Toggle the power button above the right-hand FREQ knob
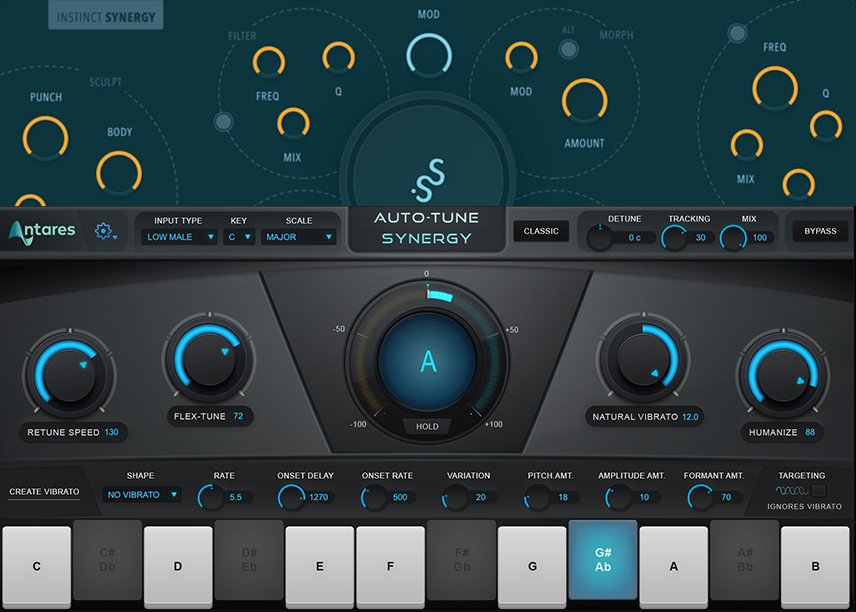 [x=737, y=33]
